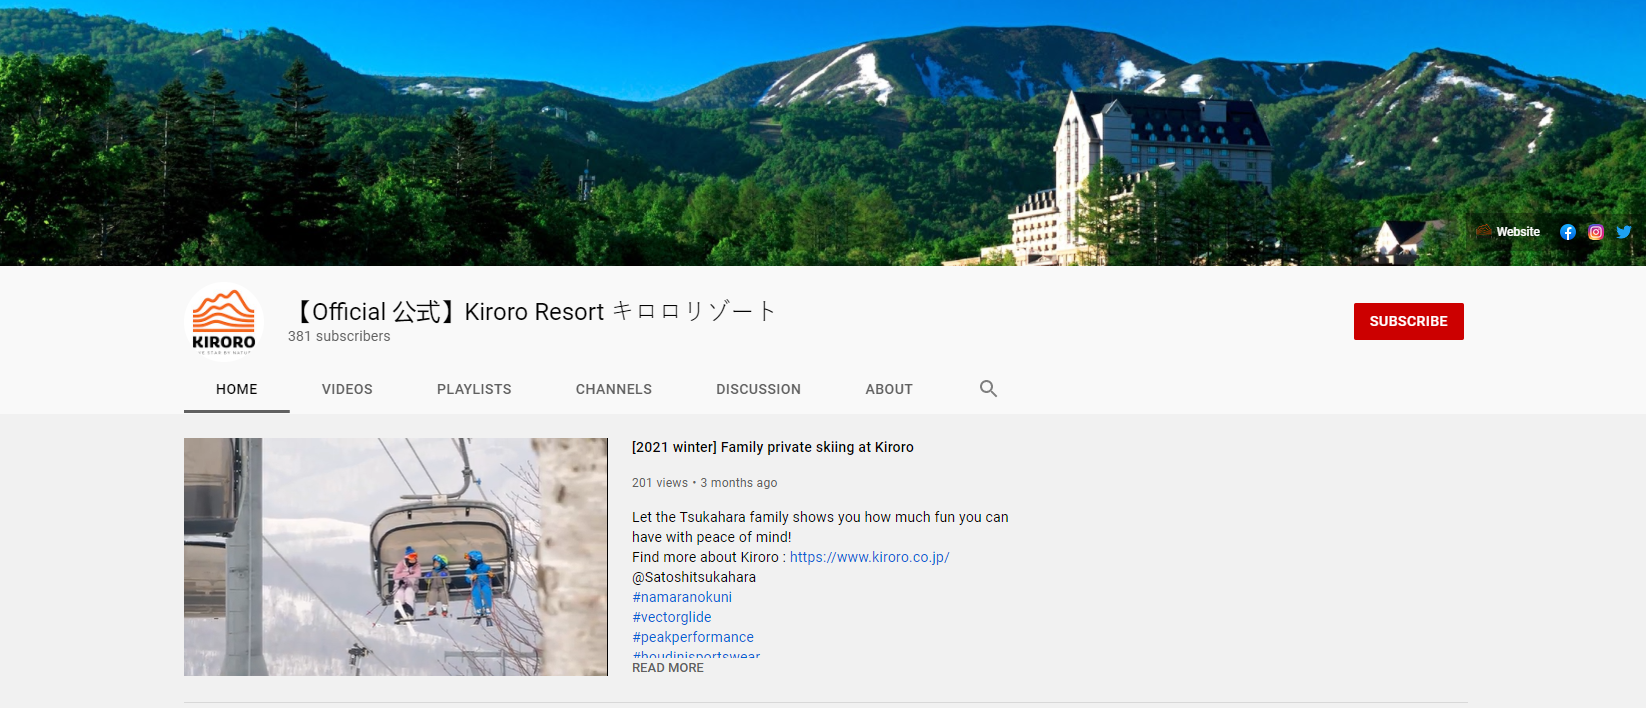Click the Kiroro channel avatar logo
This screenshot has width=1646, height=708.
(224, 322)
